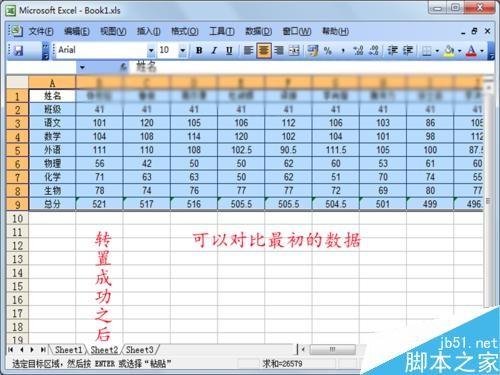Select the cell containing 姓名

coord(52,96)
